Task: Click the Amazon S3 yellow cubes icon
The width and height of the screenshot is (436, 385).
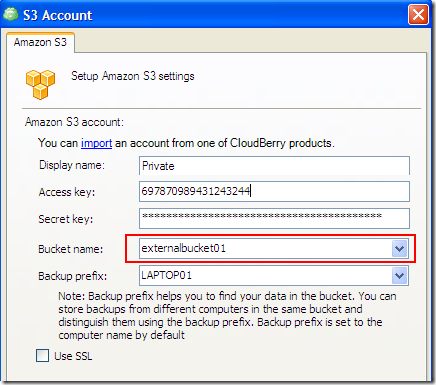Action: tap(40, 84)
